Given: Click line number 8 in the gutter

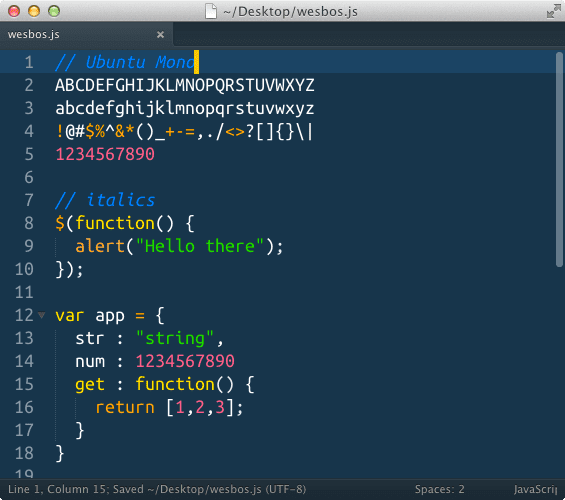Looking at the screenshot, I should [29, 223].
